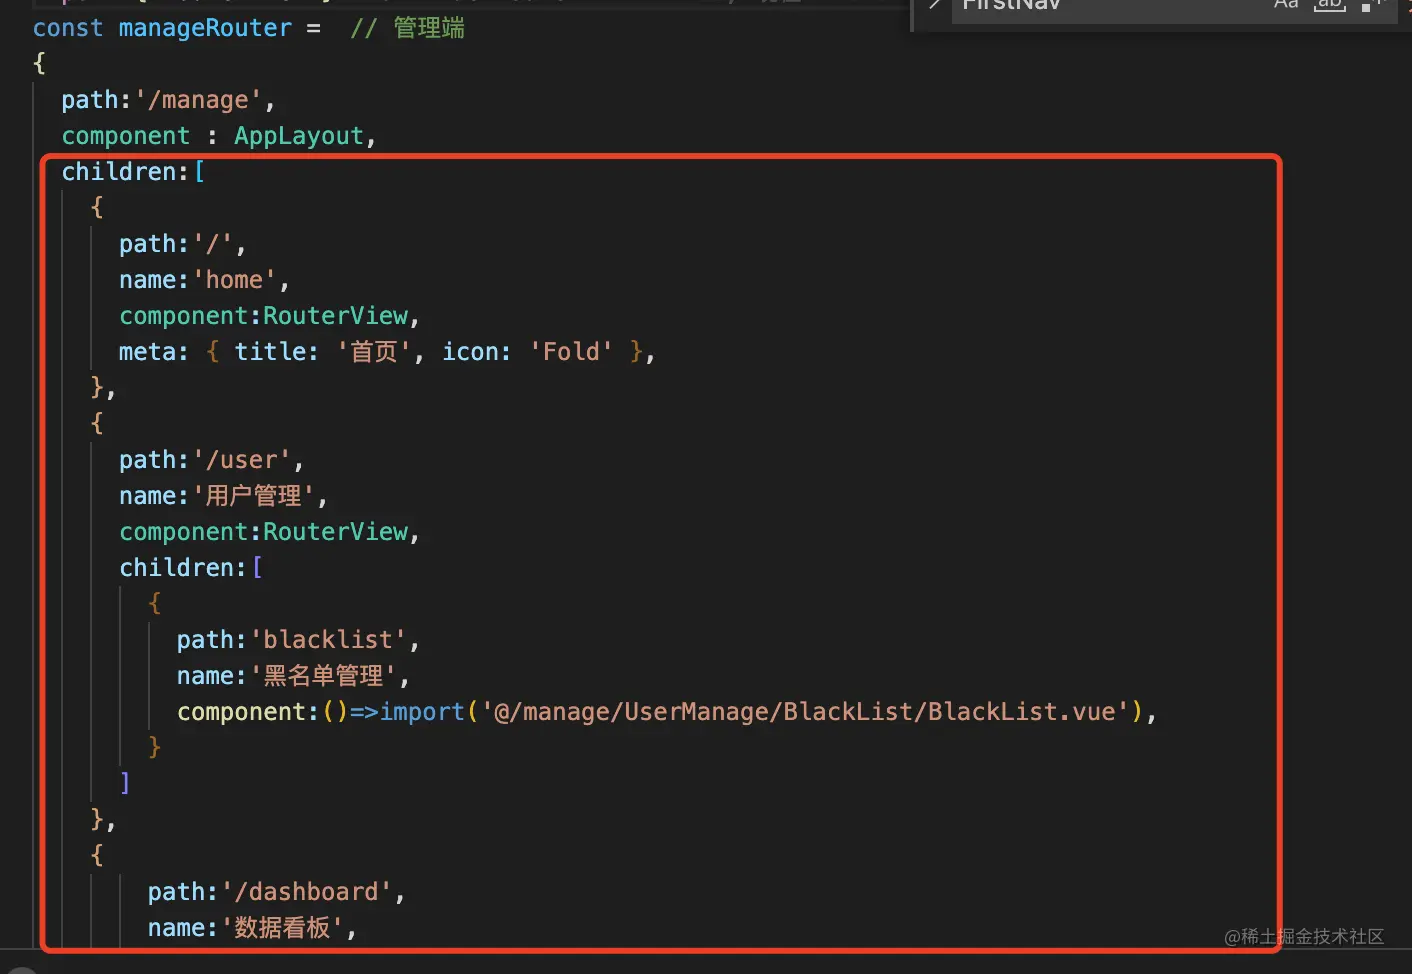Image resolution: width=1412 pixels, height=974 pixels.
Task: Click the path:'/' line
Action: (182, 244)
